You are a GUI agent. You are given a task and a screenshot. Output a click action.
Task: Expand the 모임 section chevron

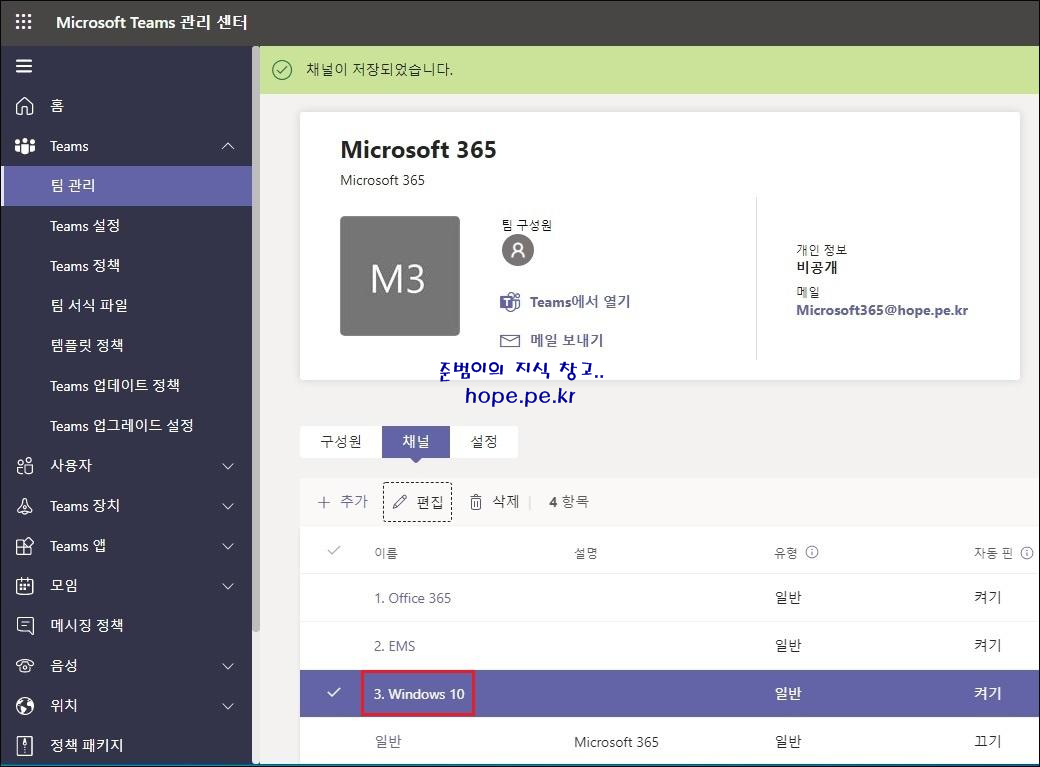click(x=228, y=587)
